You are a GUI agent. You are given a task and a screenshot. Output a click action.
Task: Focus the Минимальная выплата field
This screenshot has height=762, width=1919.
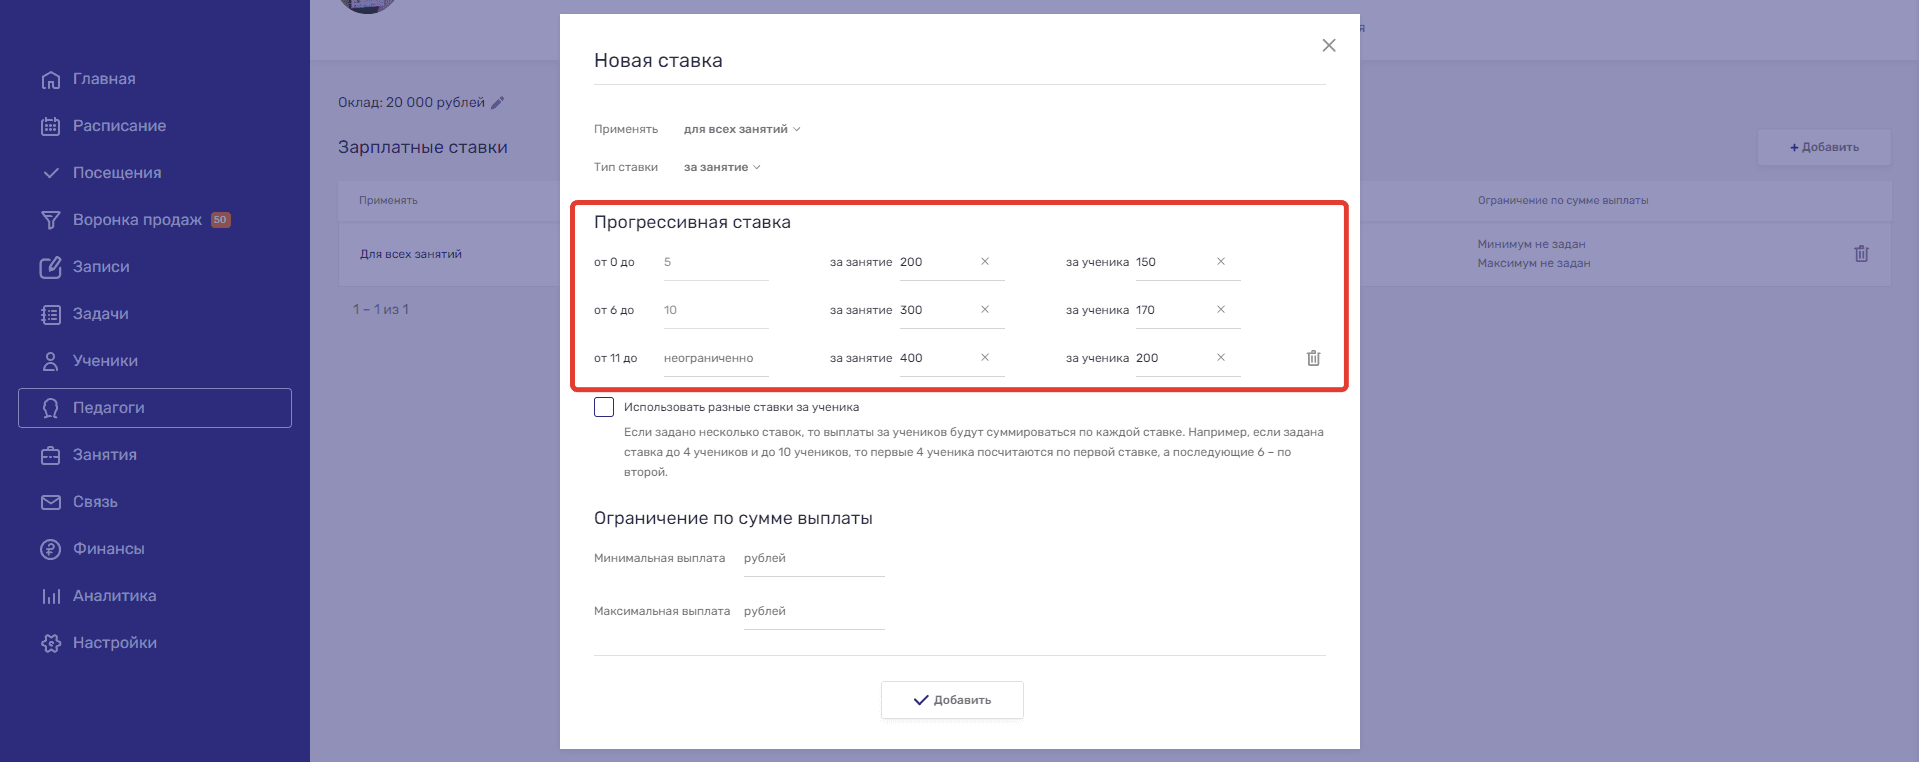tap(812, 559)
